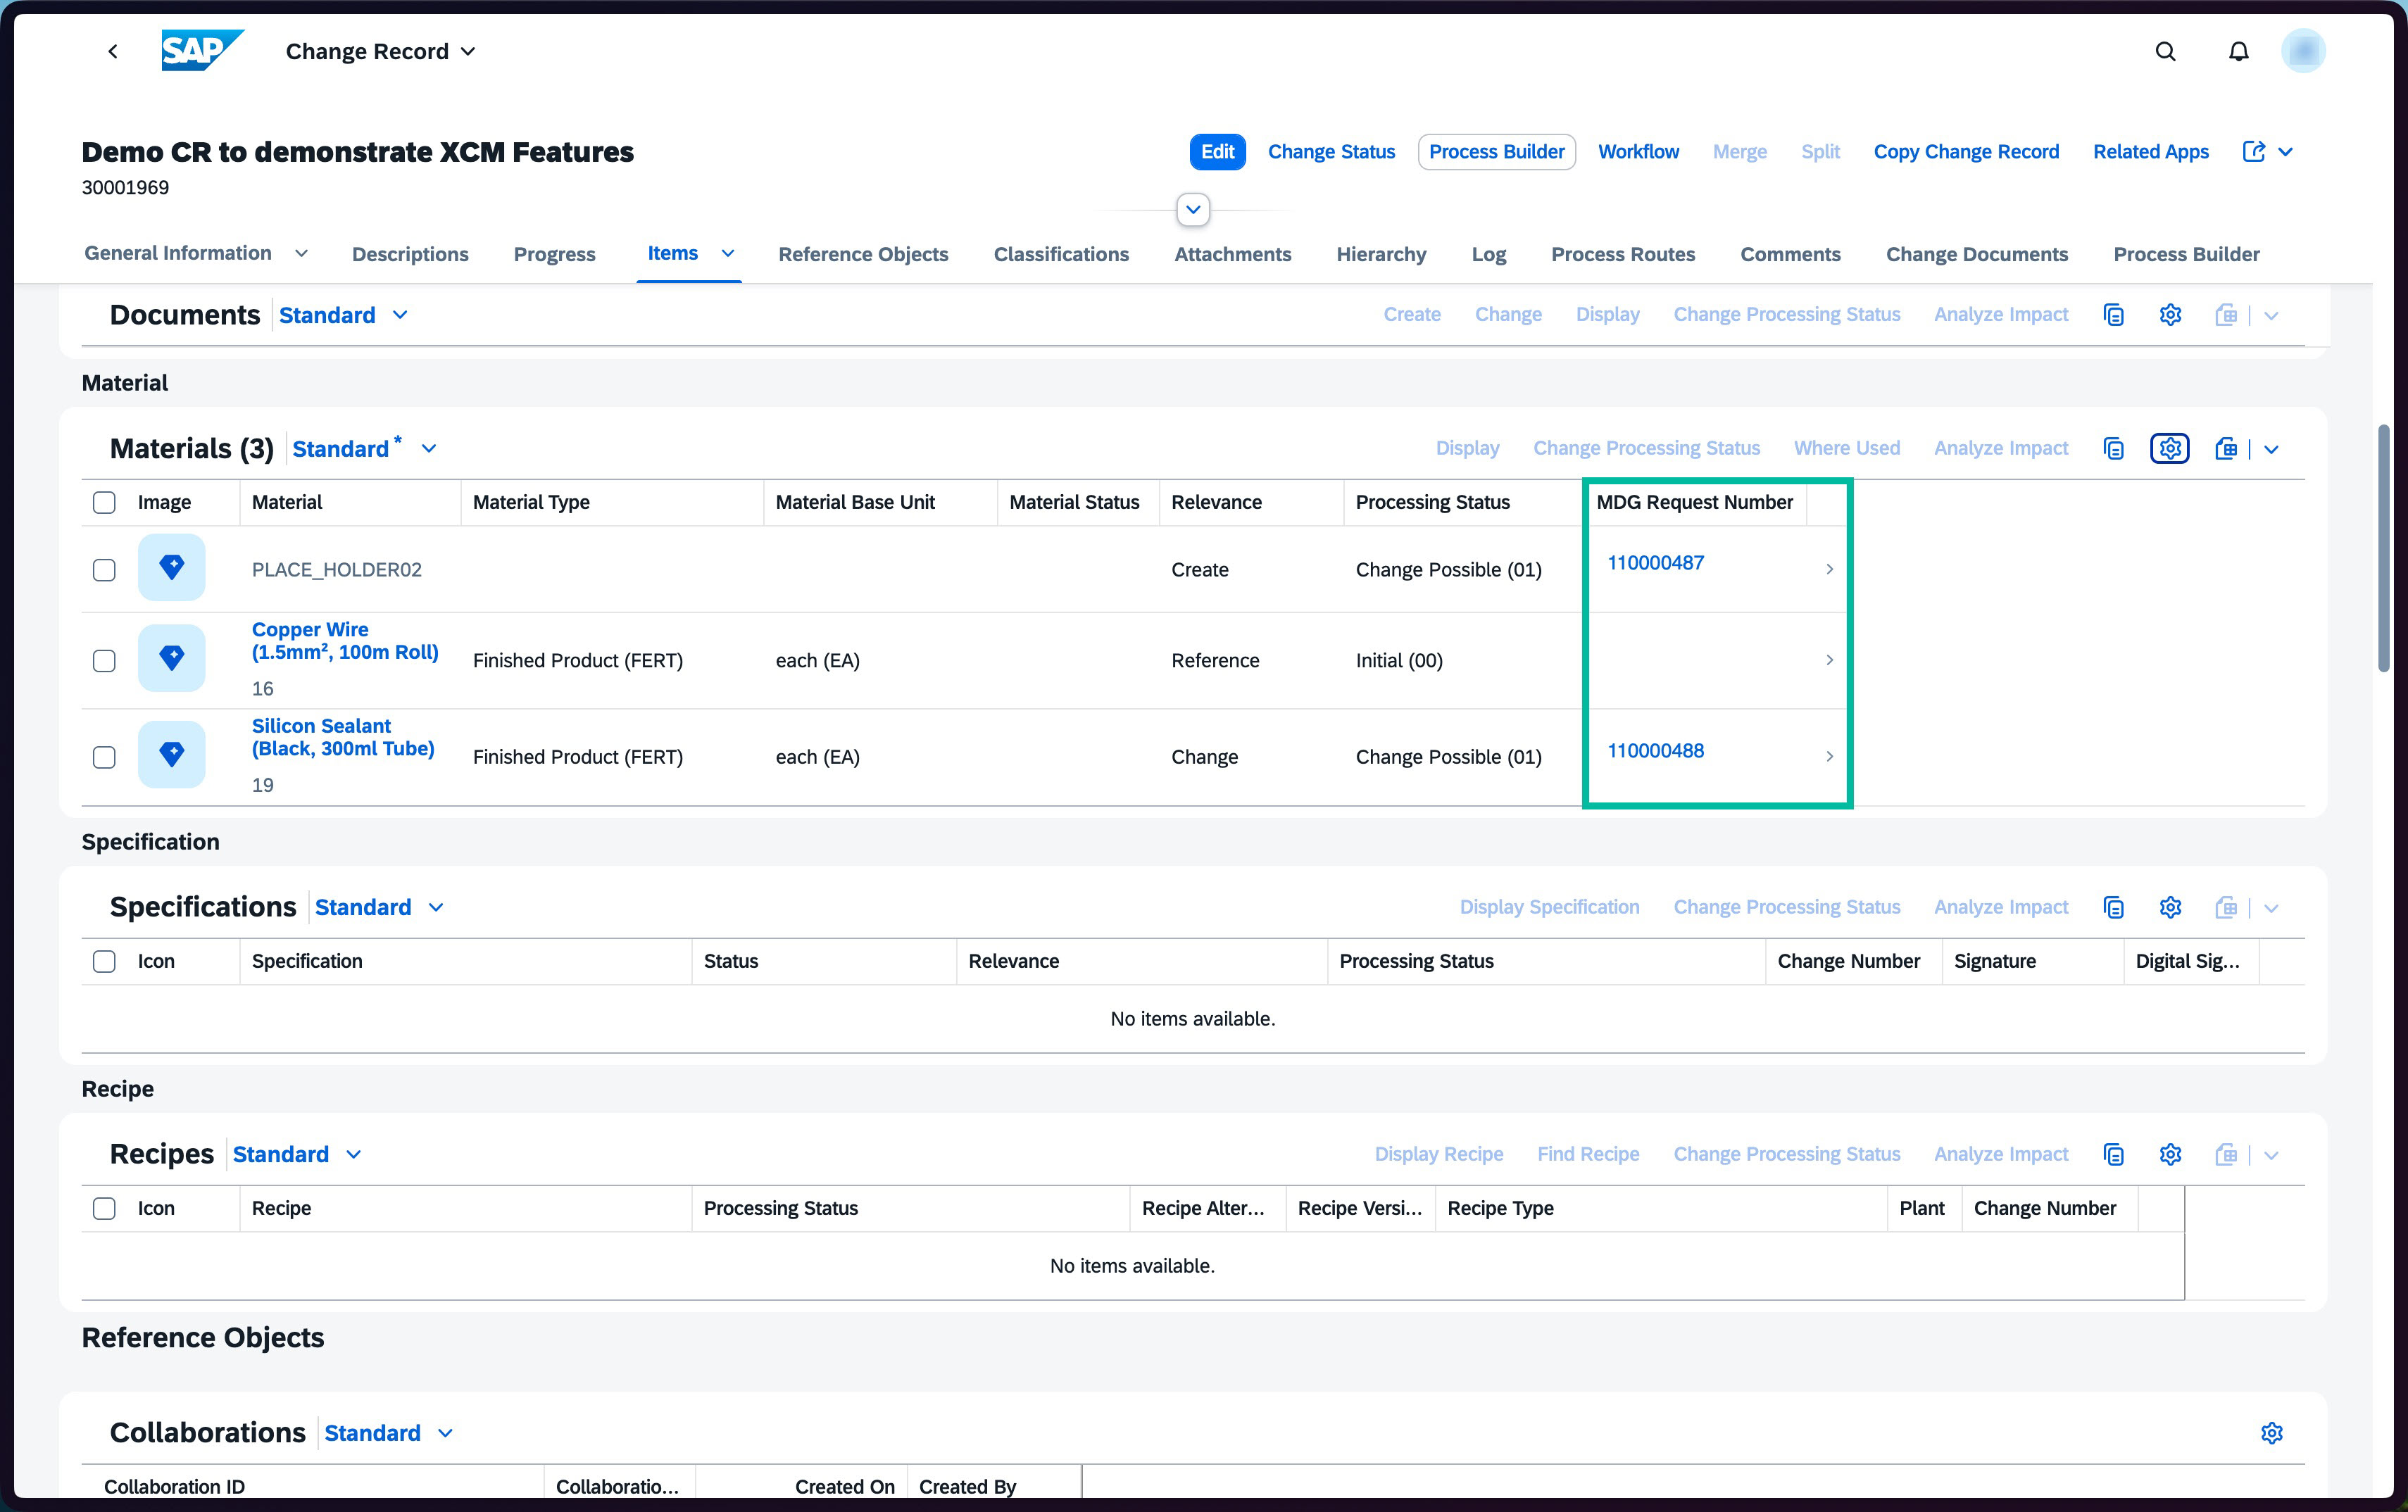Navigate into the Silicon Sealant row arrow
The image size is (2408, 1512).
pos(1829,756)
